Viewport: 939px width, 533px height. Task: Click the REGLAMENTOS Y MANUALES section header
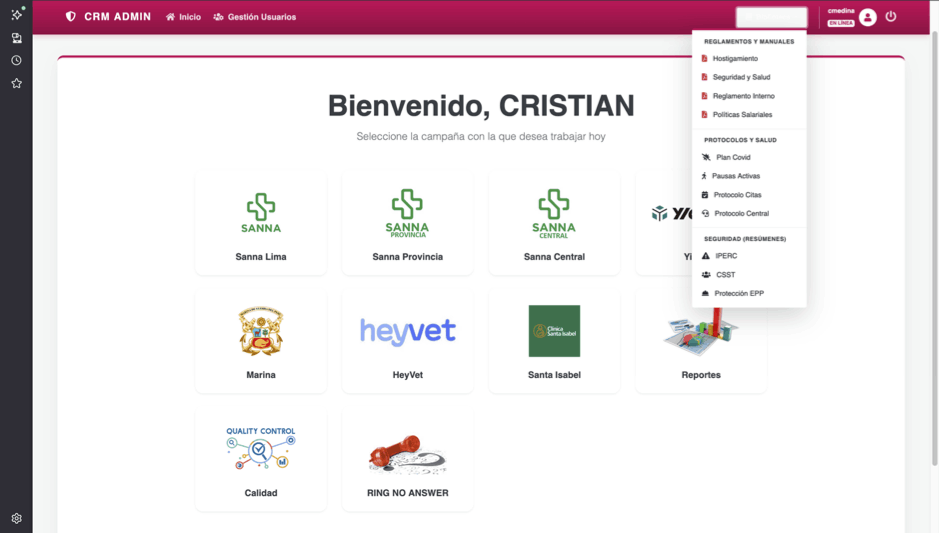click(749, 41)
